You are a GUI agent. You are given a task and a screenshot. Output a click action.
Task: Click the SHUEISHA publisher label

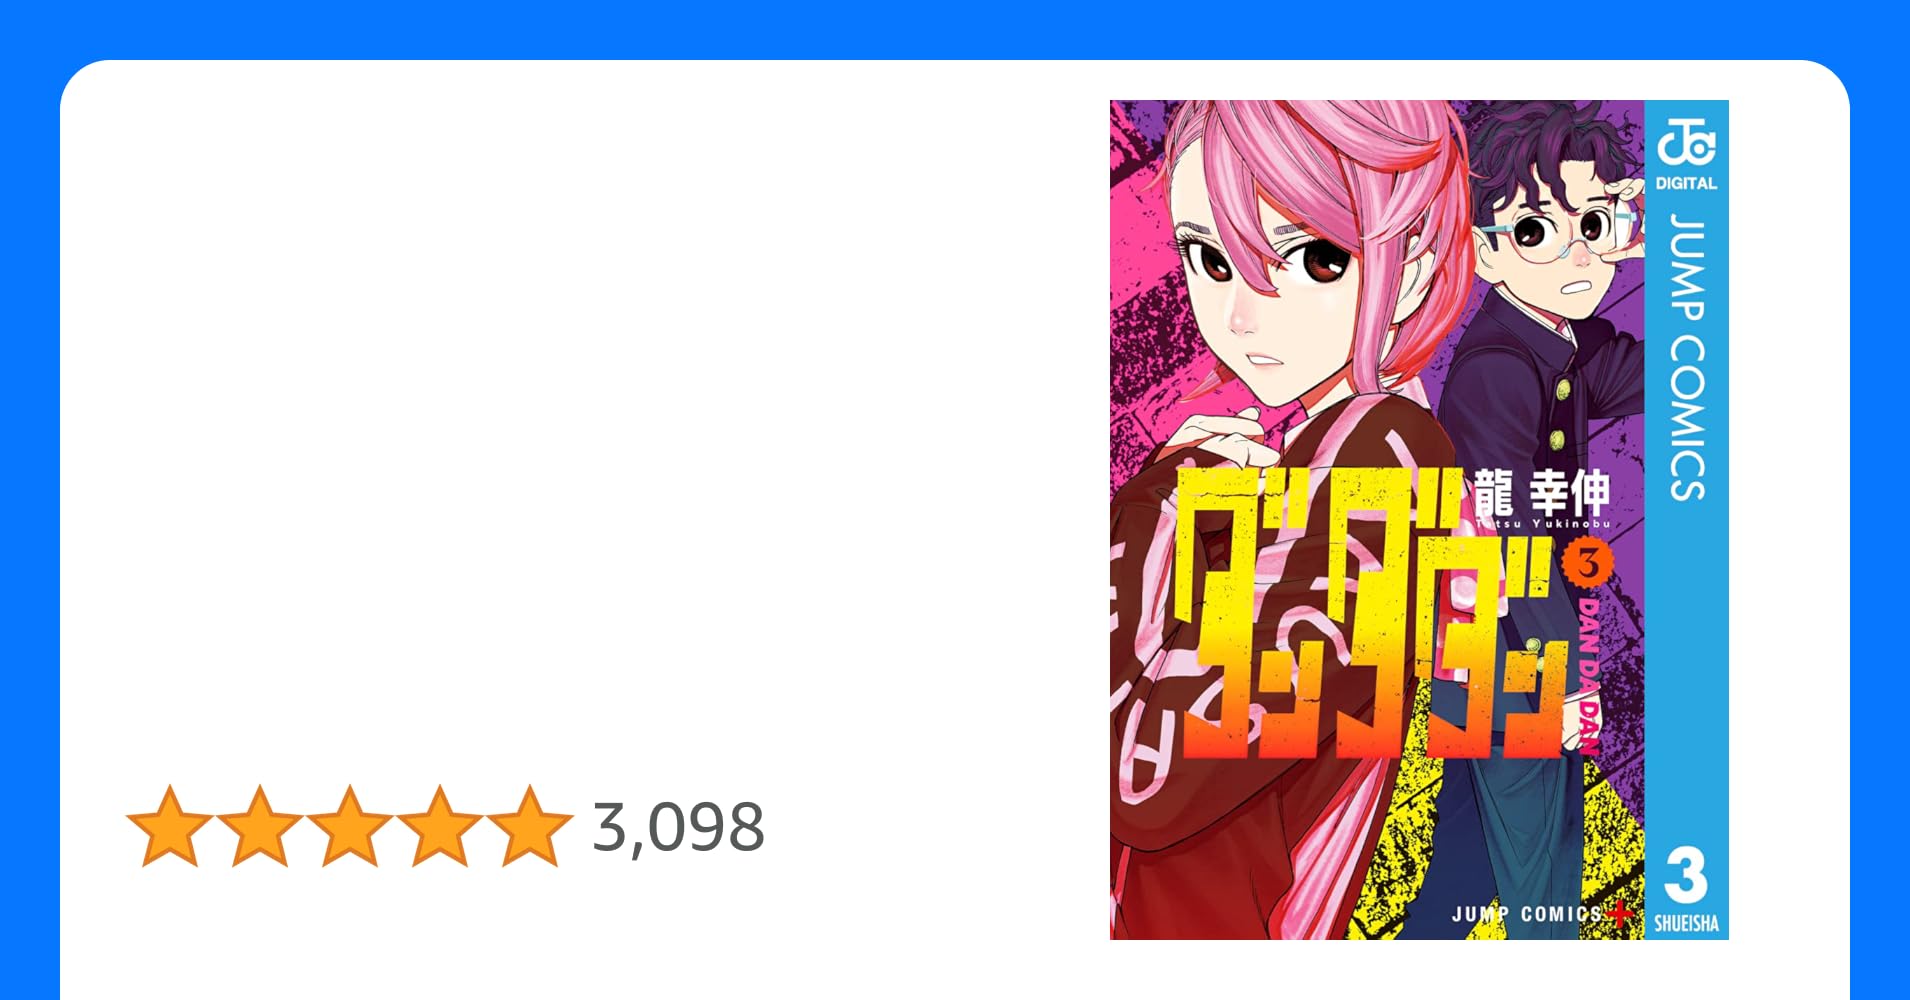(1686, 924)
